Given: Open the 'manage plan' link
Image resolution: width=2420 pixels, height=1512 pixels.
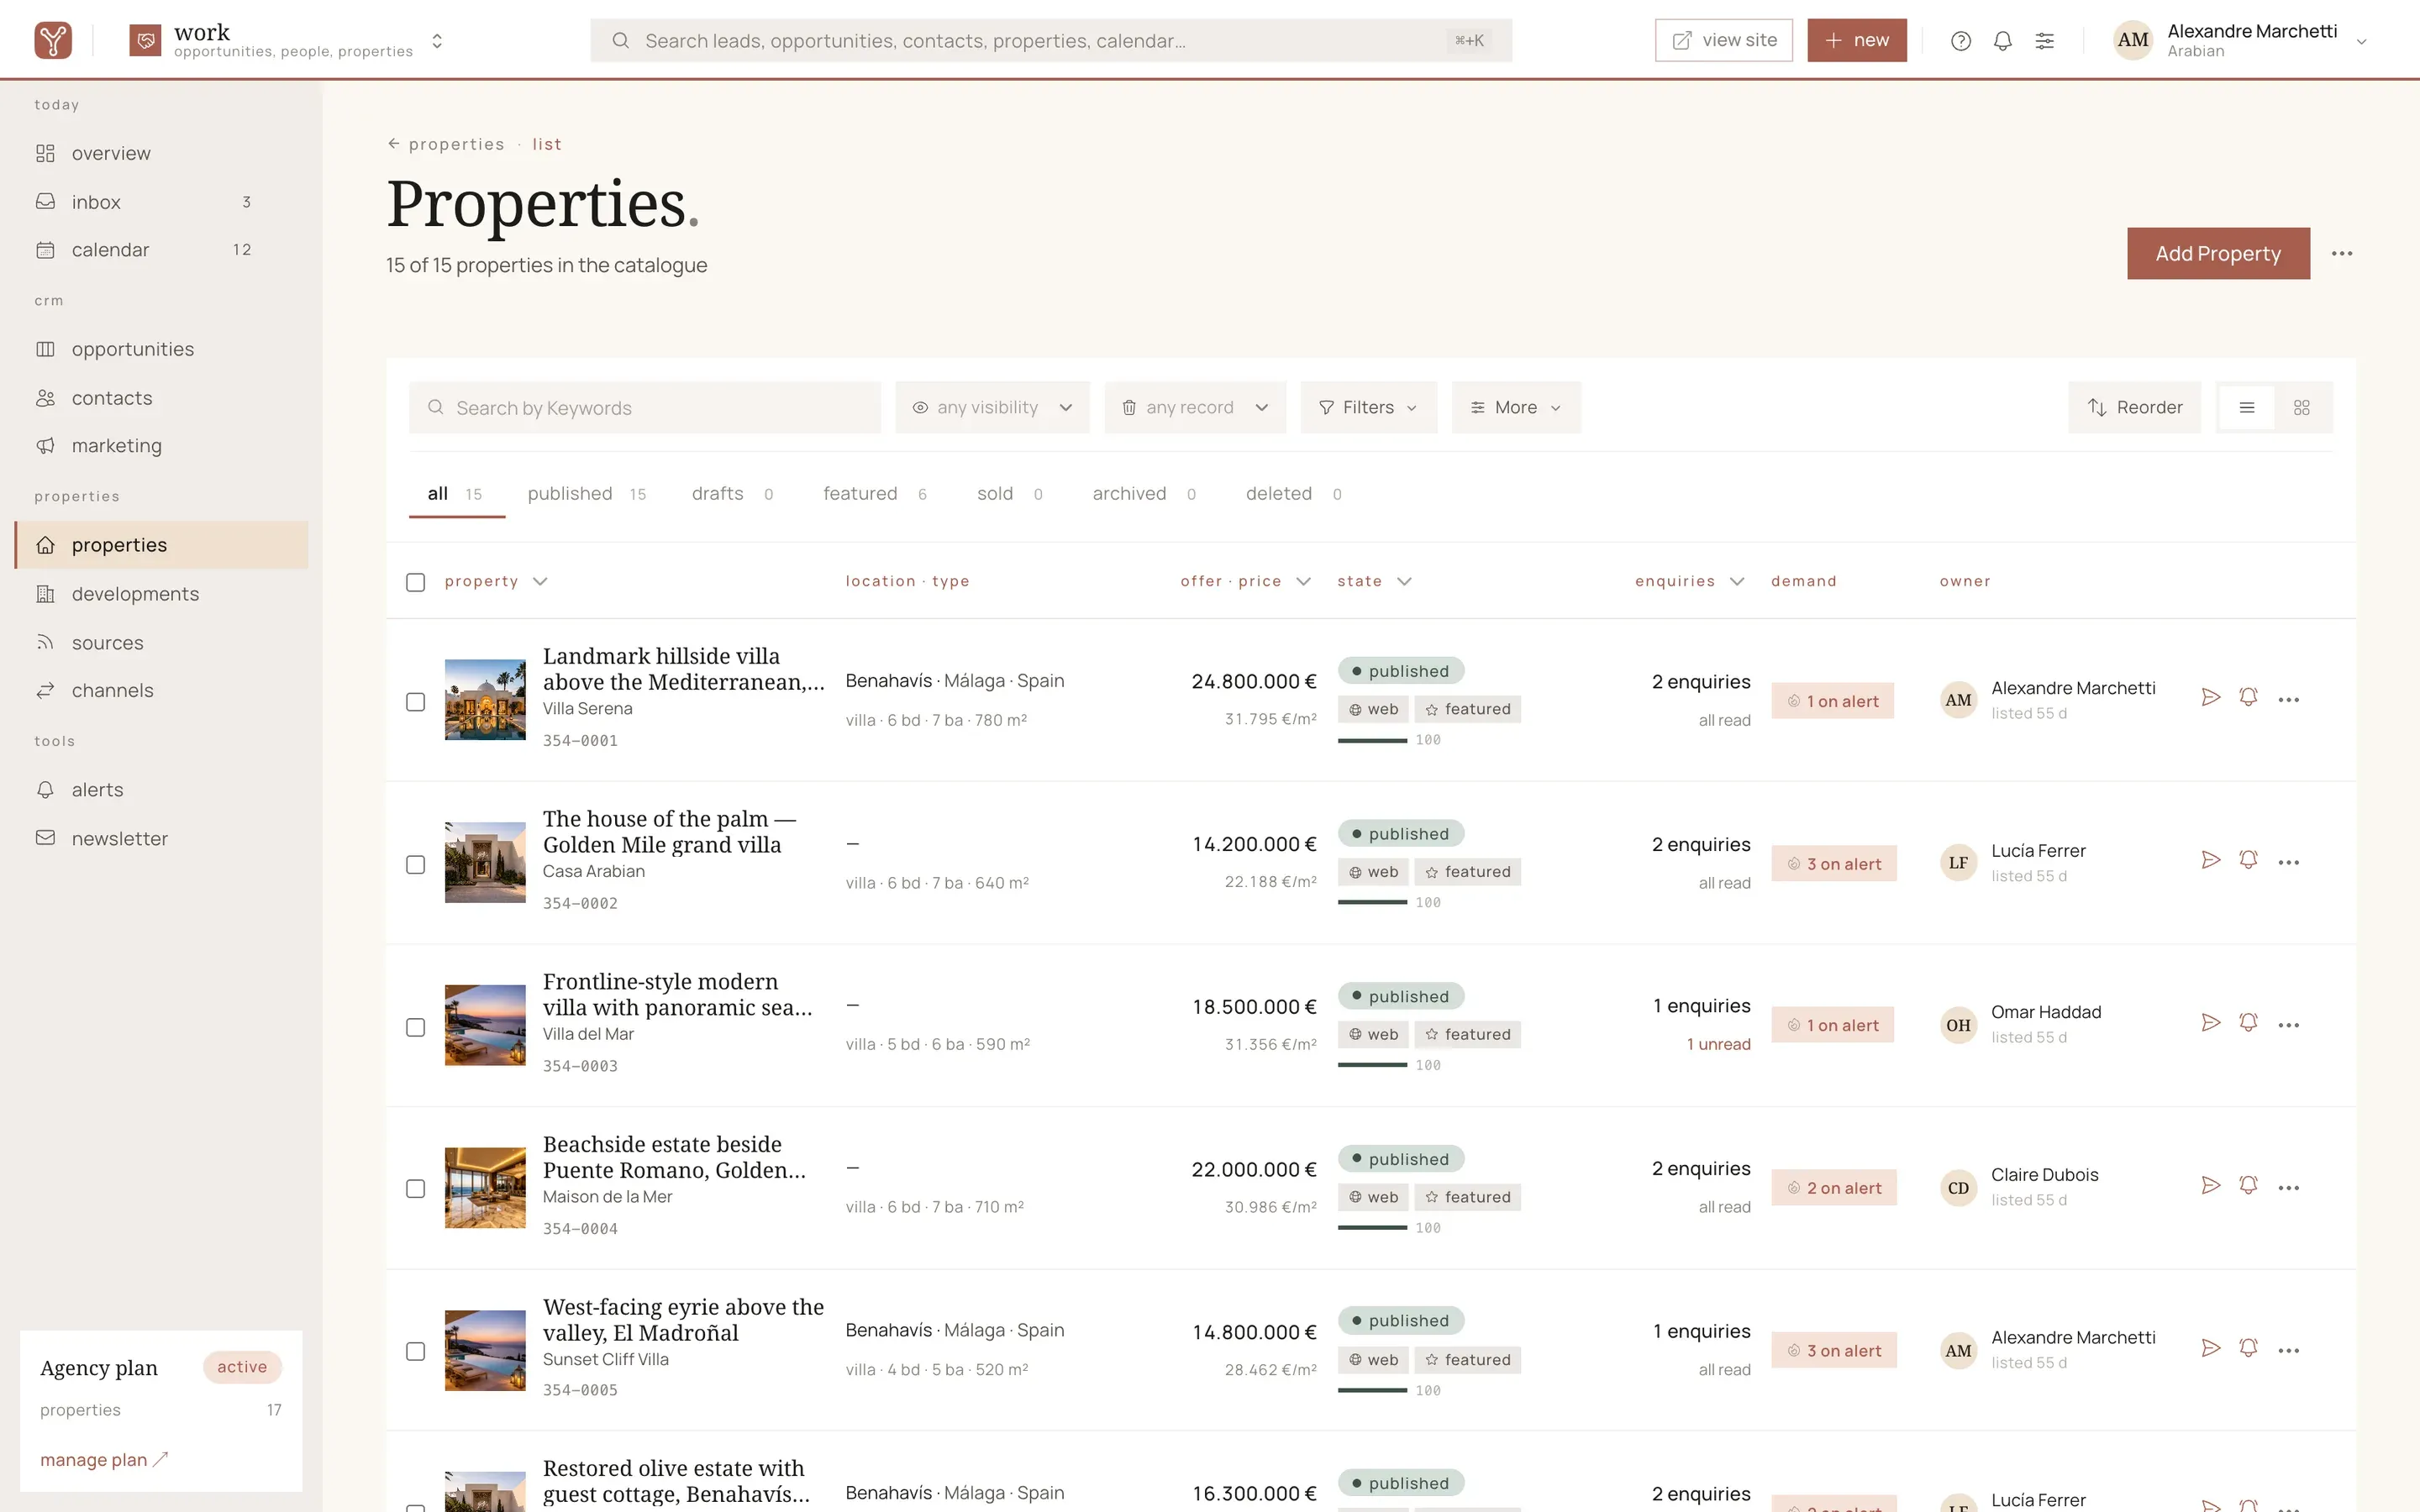Looking at the screenshot, I should pyautogui.click(x=104, y=1459).
